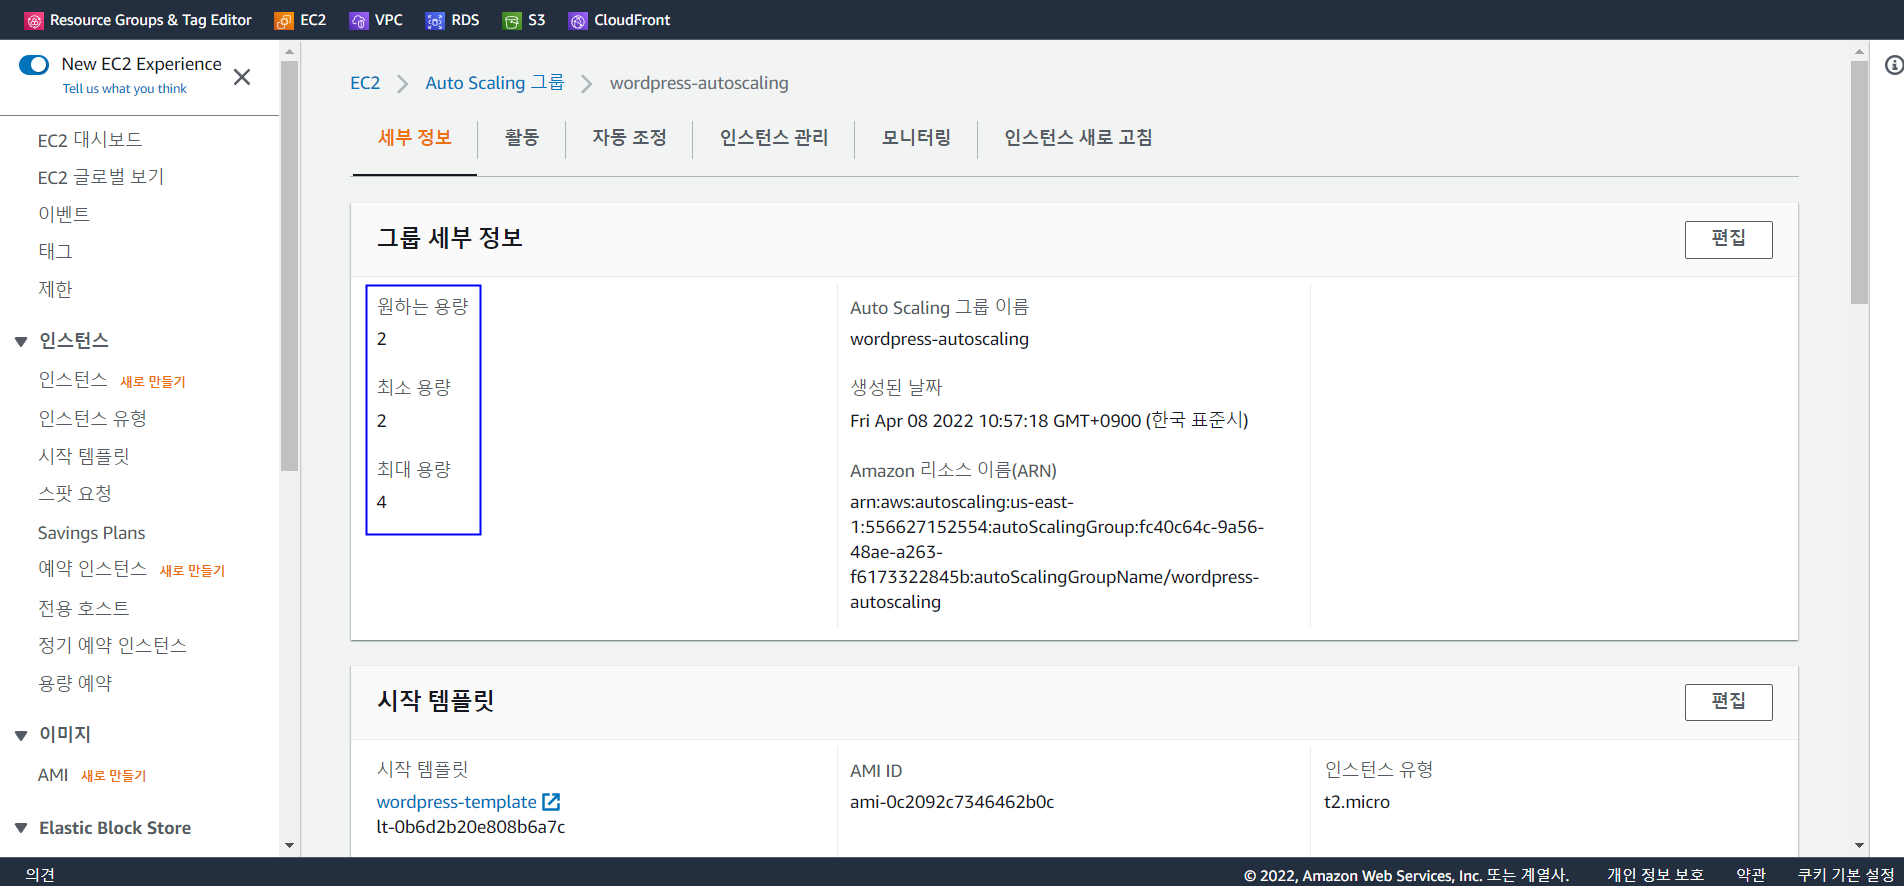Viewport: 1904px width, 886px height.
Task: Open 전용 호스트 in sidebar
Action: pos(84,608)
